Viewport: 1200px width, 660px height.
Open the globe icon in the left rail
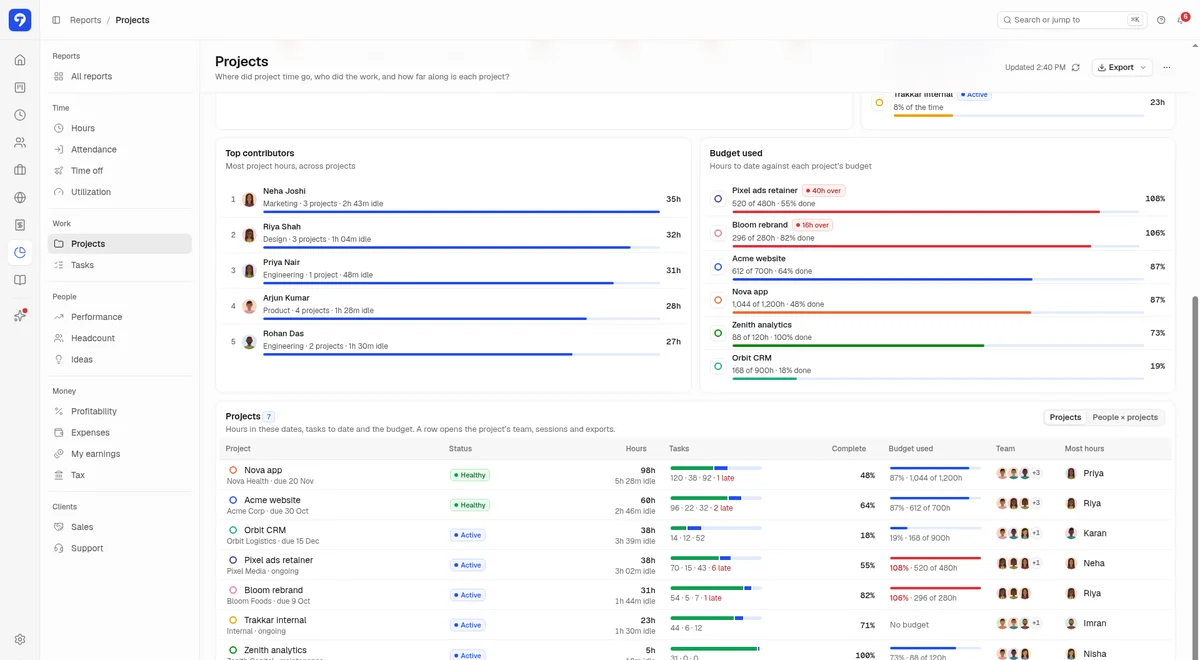pyautogui.click(x=20, y=198)
